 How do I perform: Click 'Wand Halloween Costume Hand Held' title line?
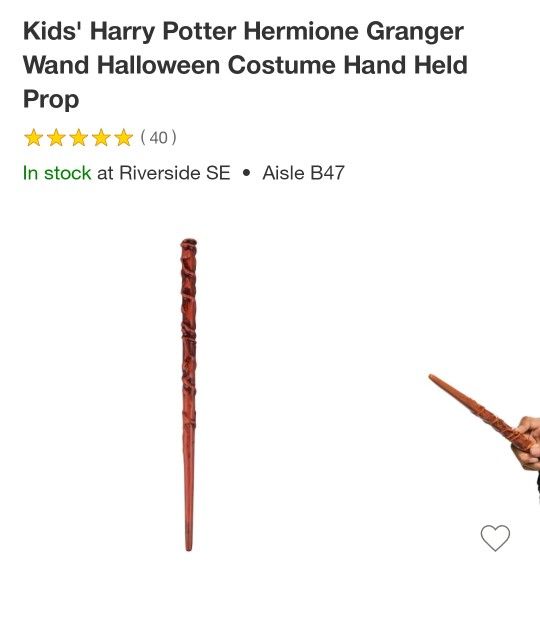point(245,65)
